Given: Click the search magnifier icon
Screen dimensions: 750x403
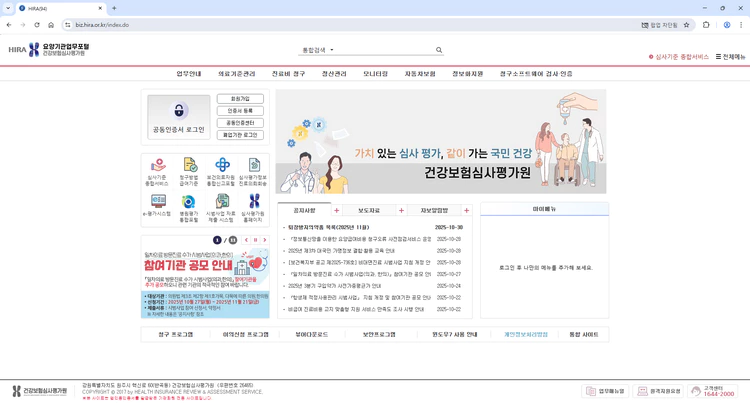Looking at the screenshot, I should [439, 50].
